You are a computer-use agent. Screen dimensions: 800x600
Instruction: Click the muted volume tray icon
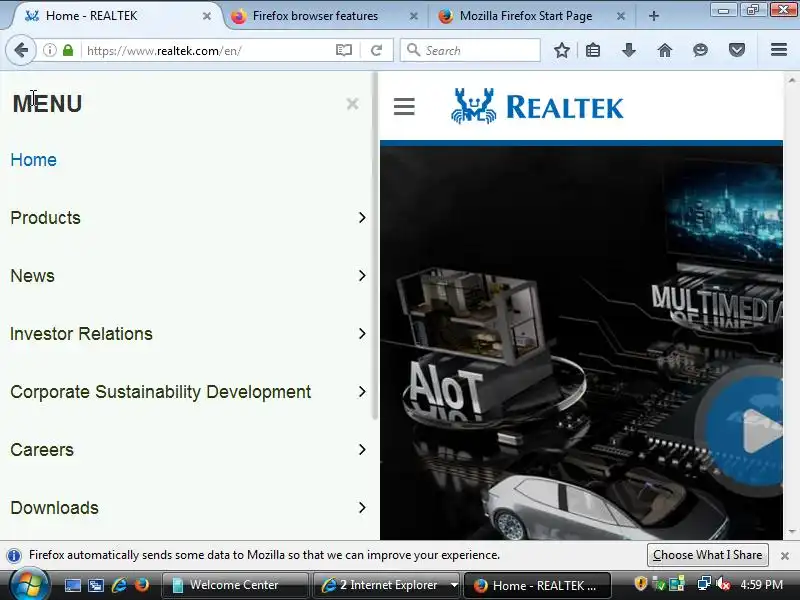(723, 584)
